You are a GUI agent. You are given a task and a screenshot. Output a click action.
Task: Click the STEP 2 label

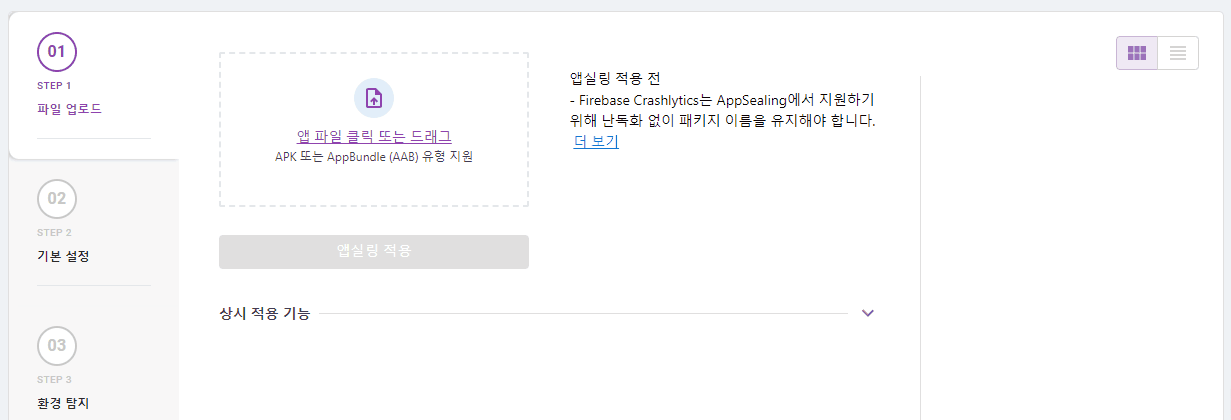54,232
